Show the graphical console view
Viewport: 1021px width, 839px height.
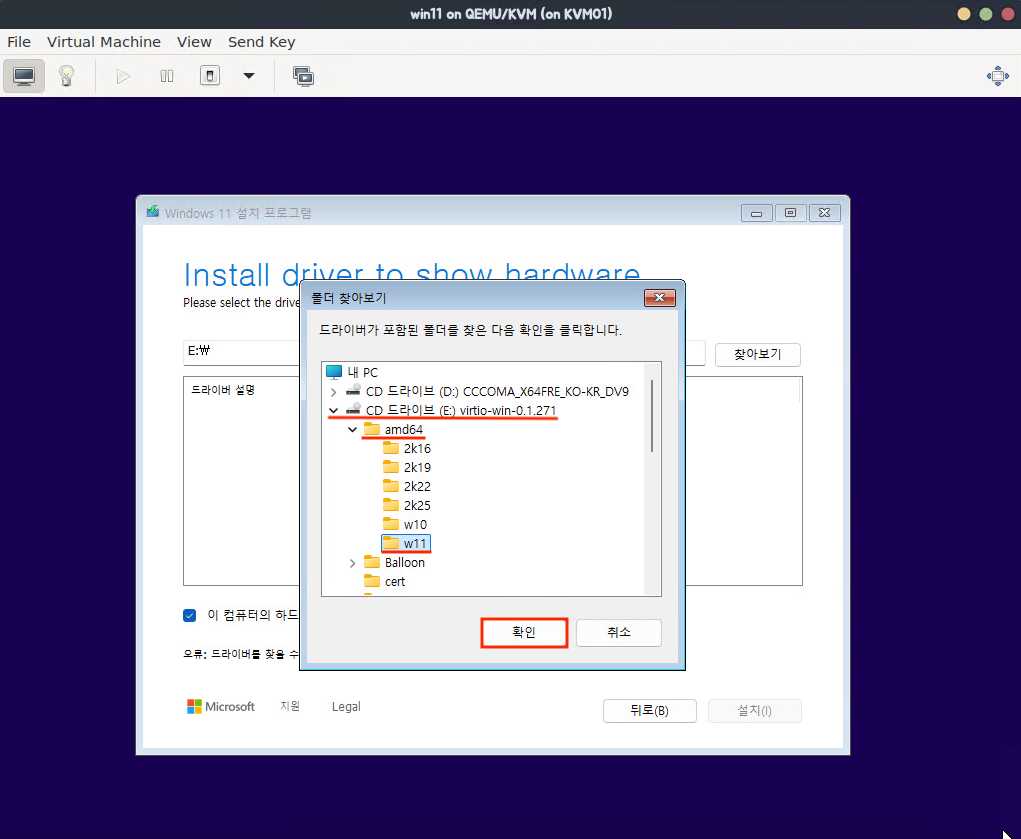coord(24,76)
